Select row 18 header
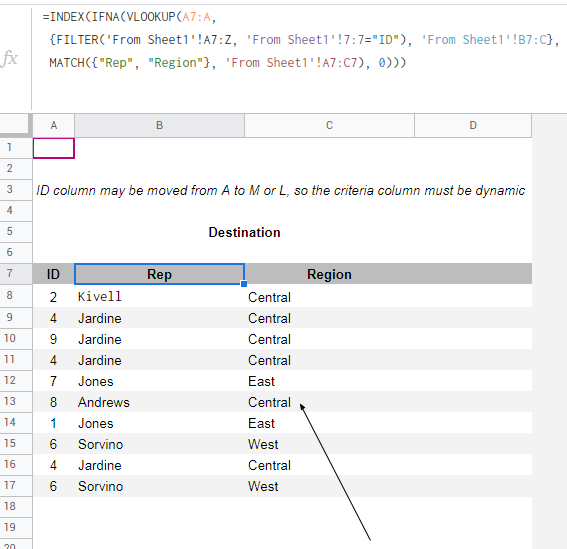567x549 pixels. pyautogui.click(x=16, y=506)
